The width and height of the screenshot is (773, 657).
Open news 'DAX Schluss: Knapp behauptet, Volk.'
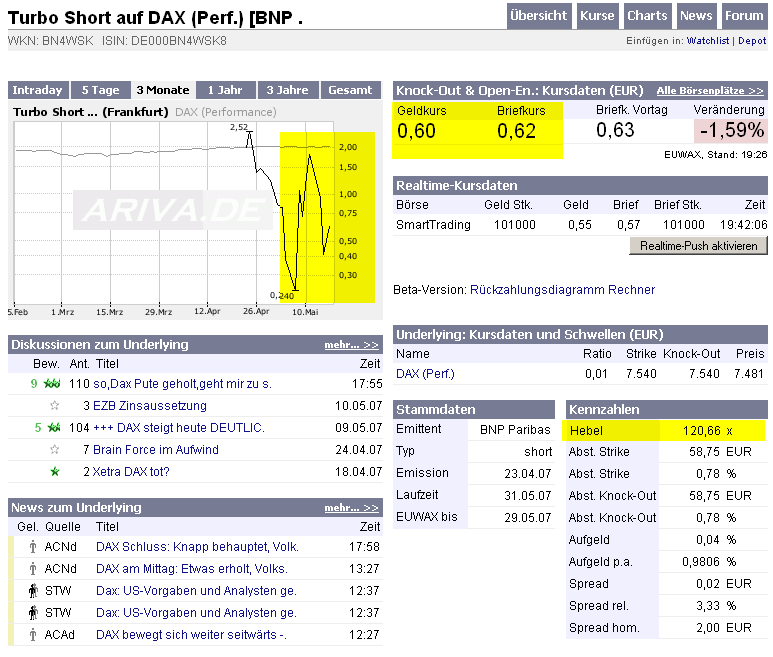[x=197, y=547]
